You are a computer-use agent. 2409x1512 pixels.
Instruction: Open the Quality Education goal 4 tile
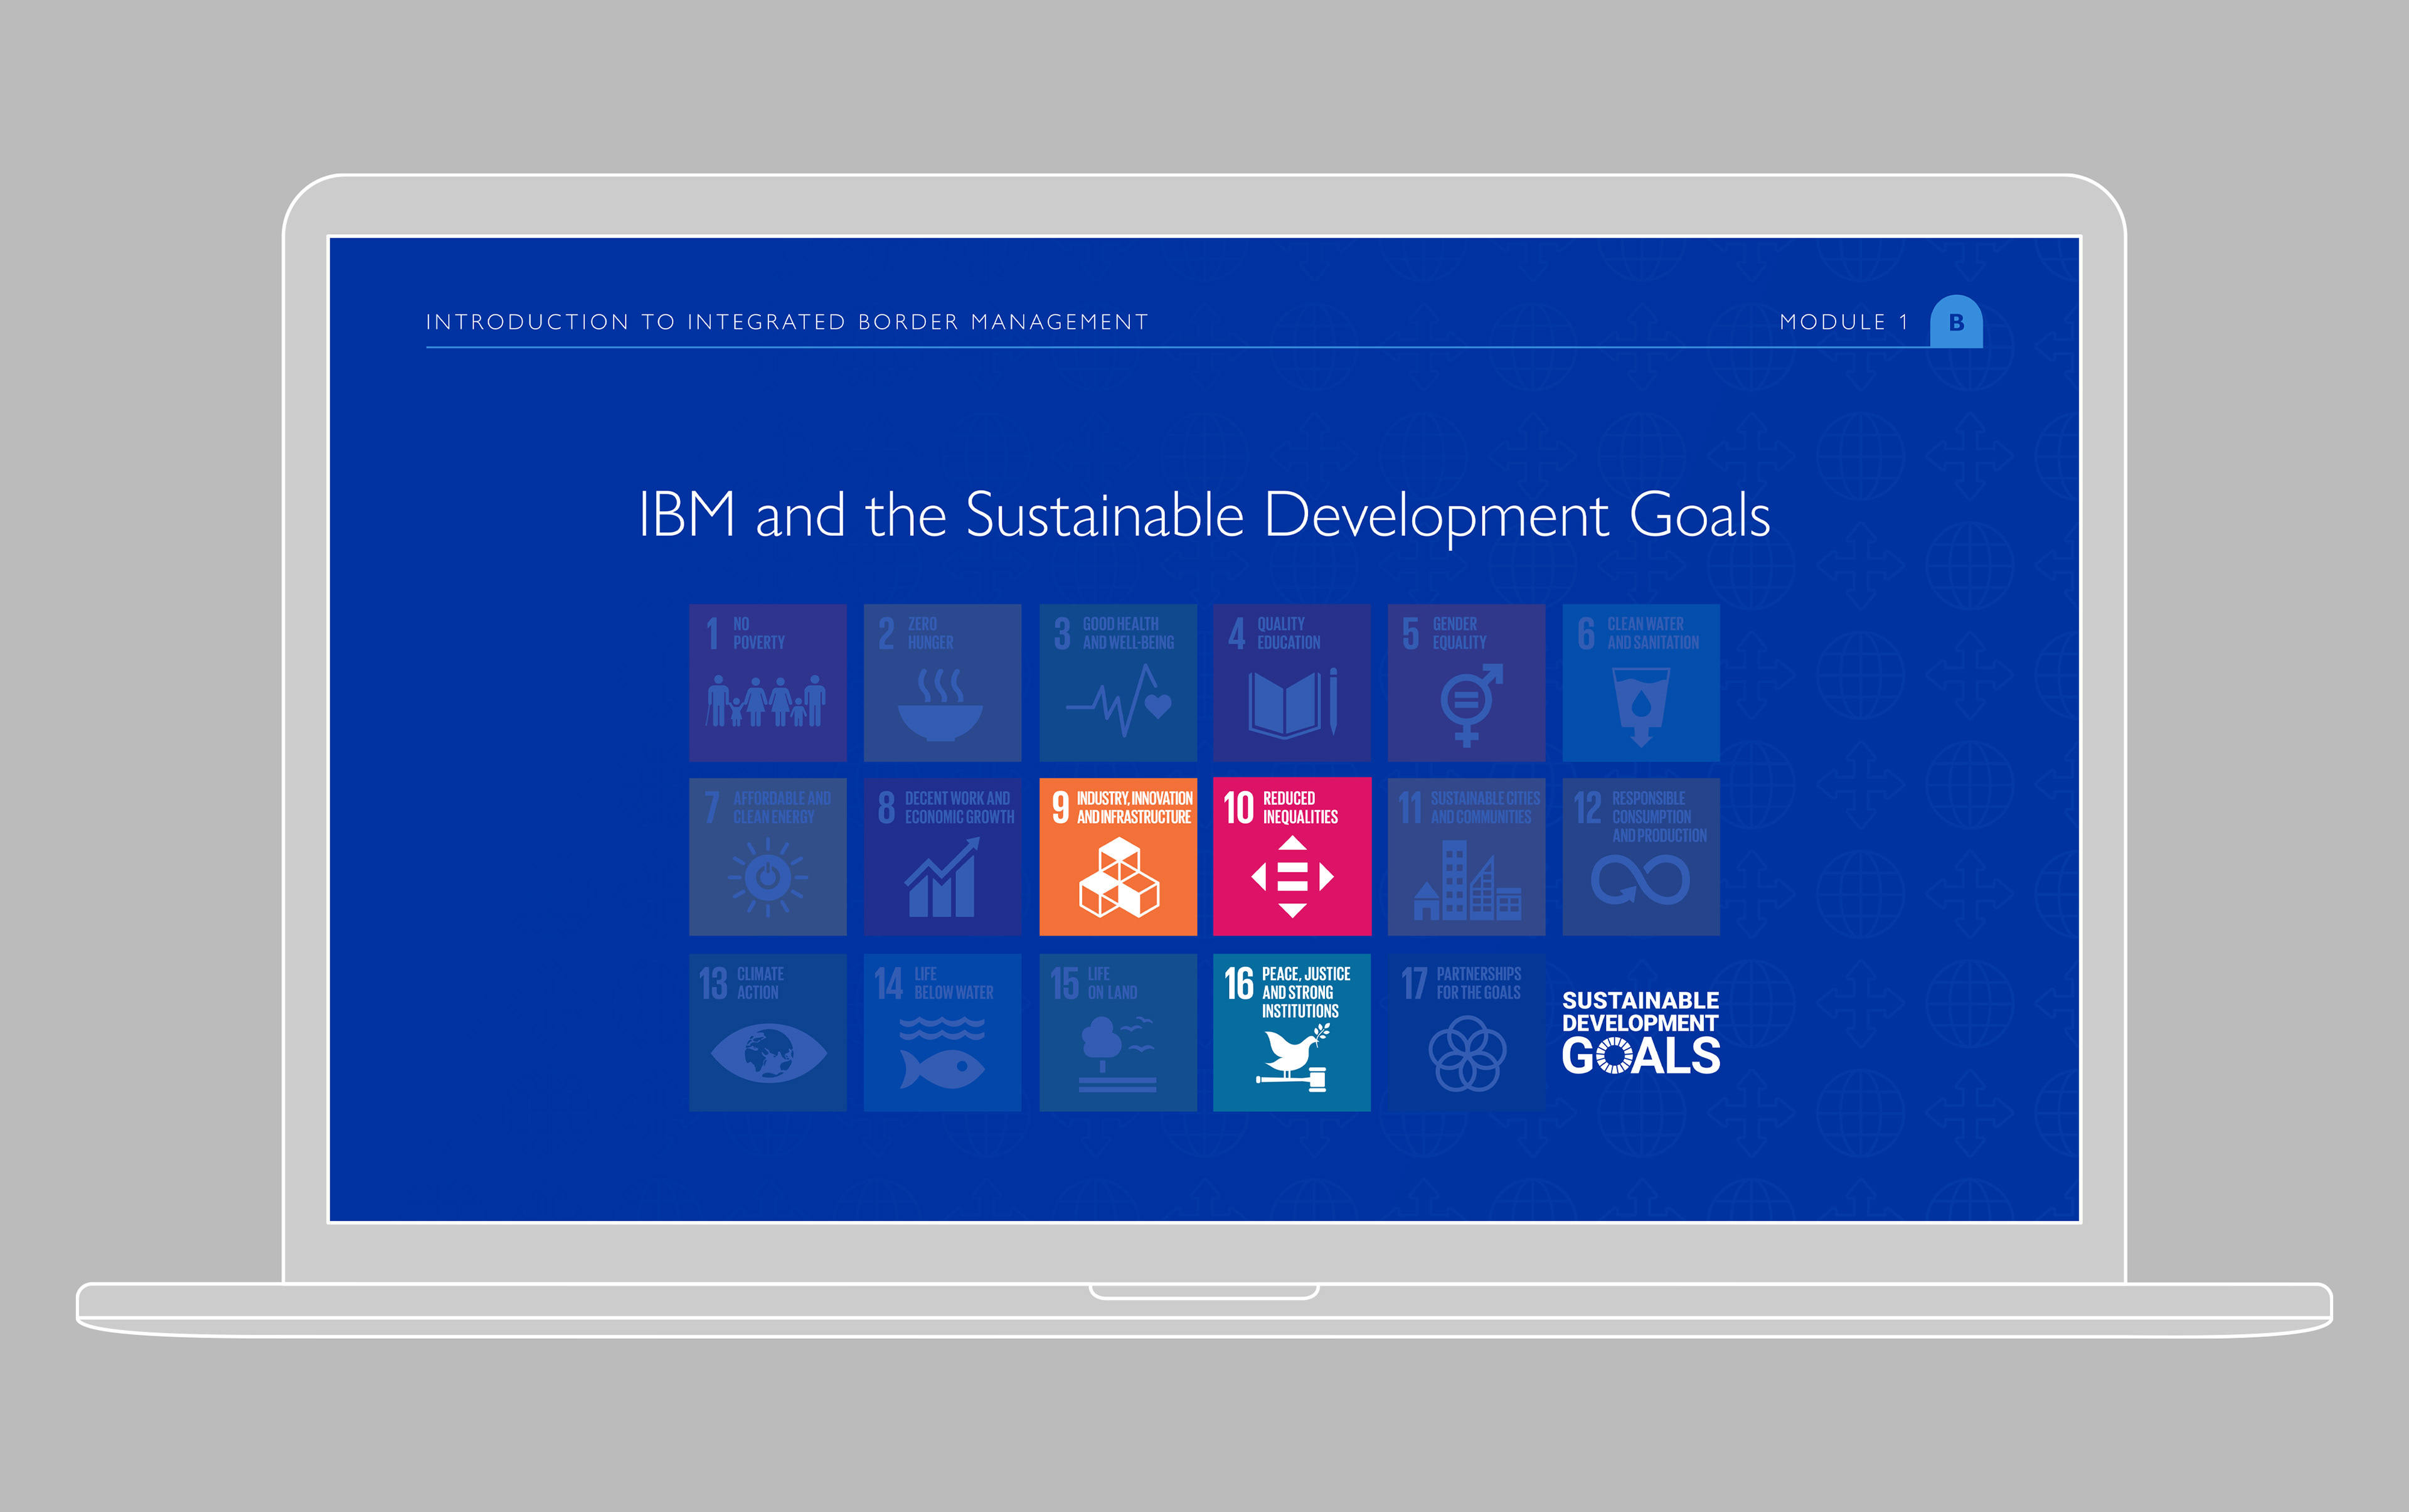click(x=1291, y=682)
